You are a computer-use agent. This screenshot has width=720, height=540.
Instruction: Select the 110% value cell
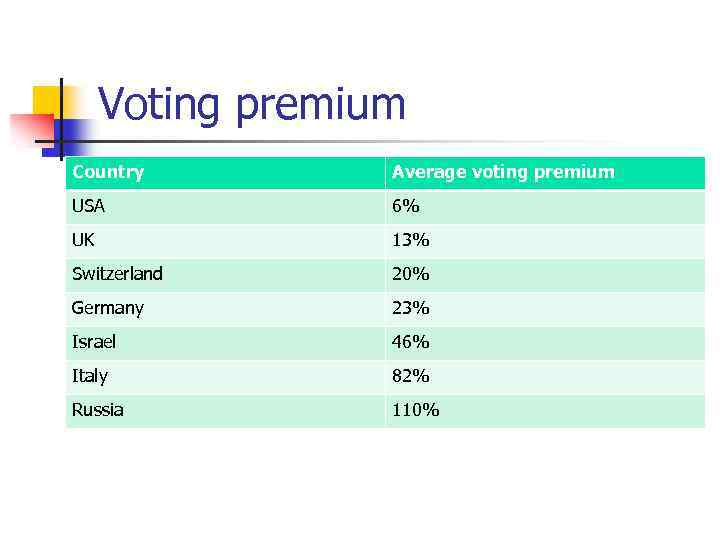[415, 410]
